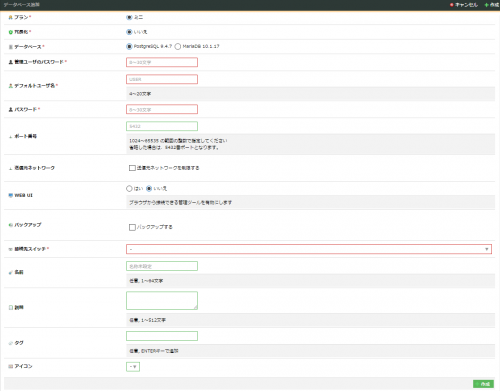Click 作成 in the top header bar

pos(492,5)
